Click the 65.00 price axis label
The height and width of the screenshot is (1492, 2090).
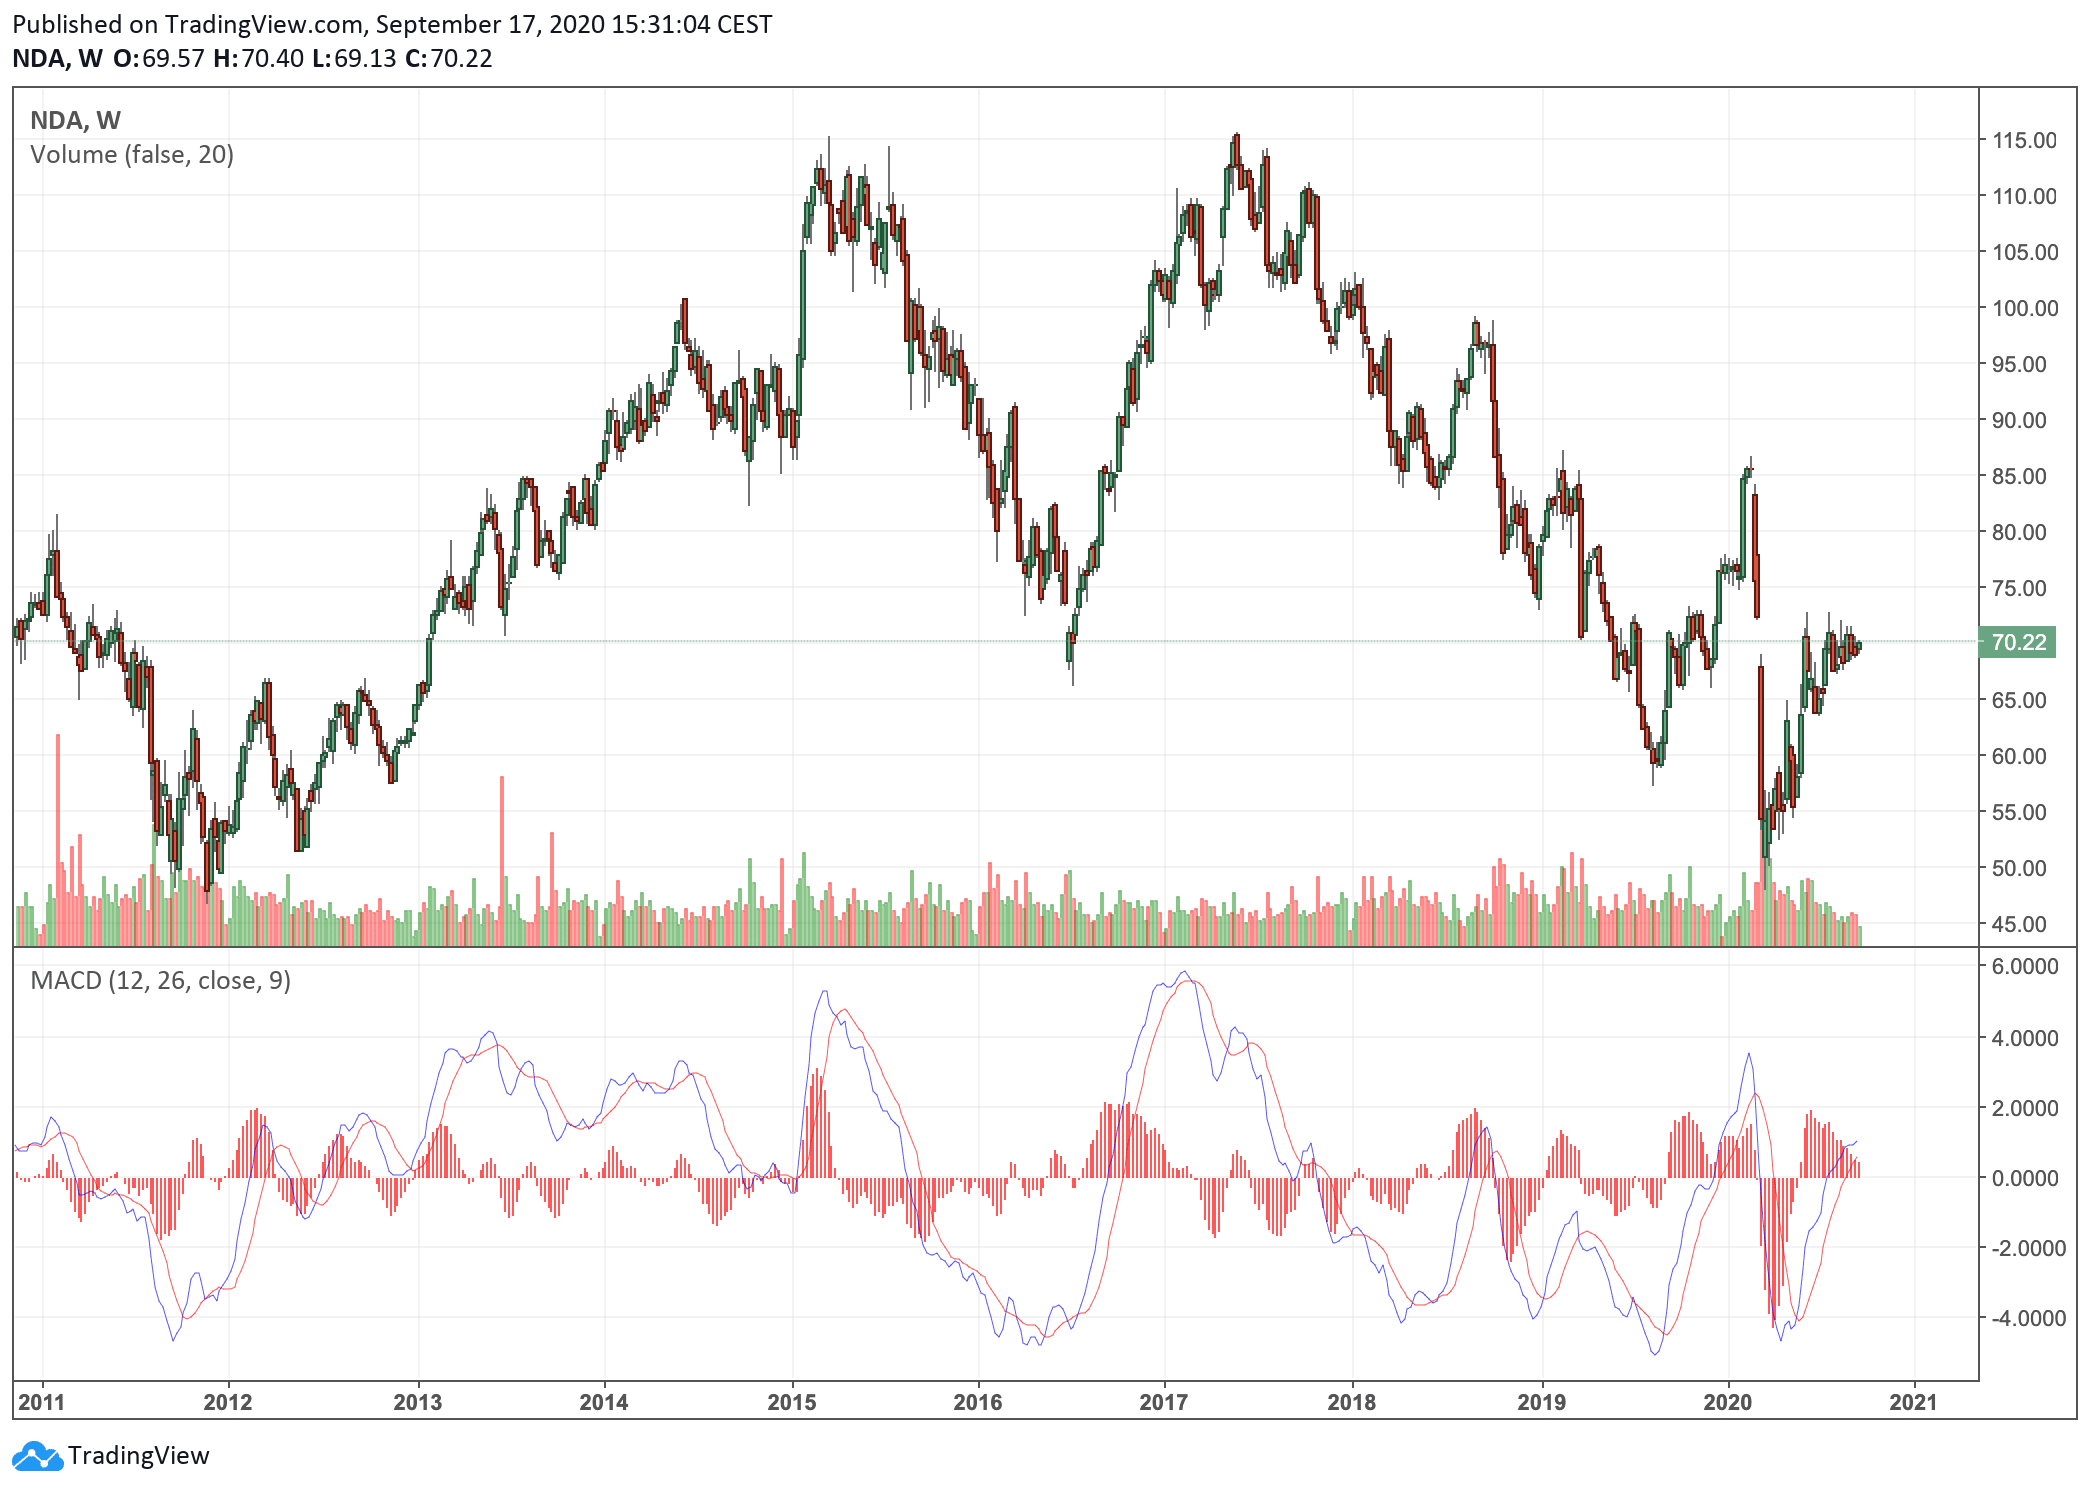pos(2019,700)
